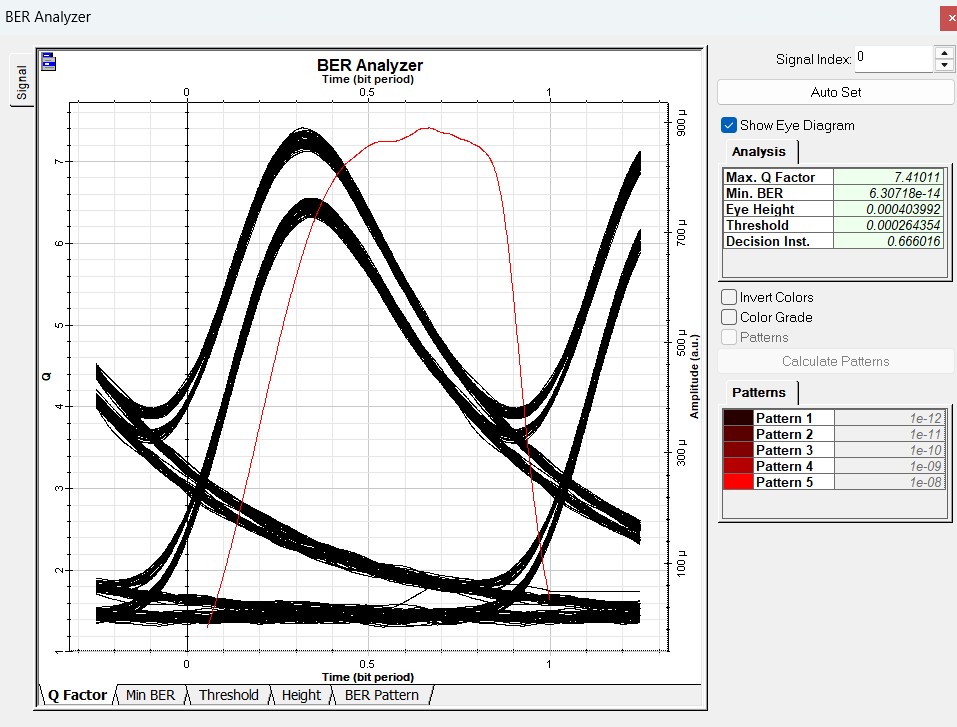Decrease Signal Index with down arrow
Viewport: 957px width, 727px height.
pos(944,66)
